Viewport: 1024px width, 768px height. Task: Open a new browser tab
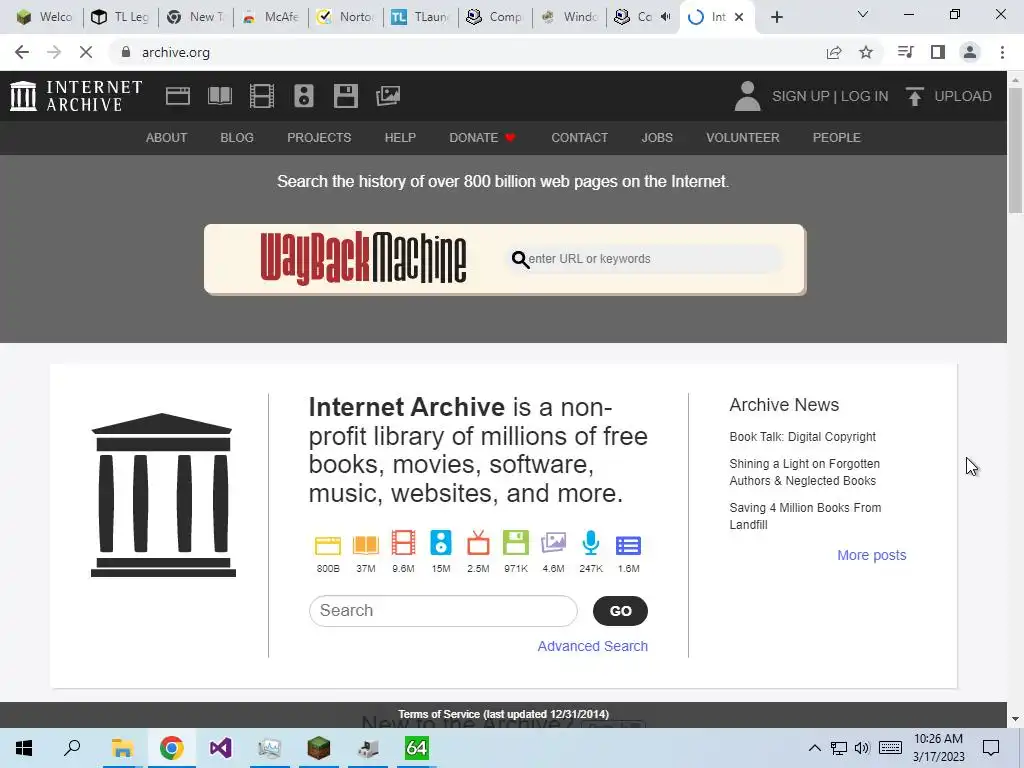[776, 17]
